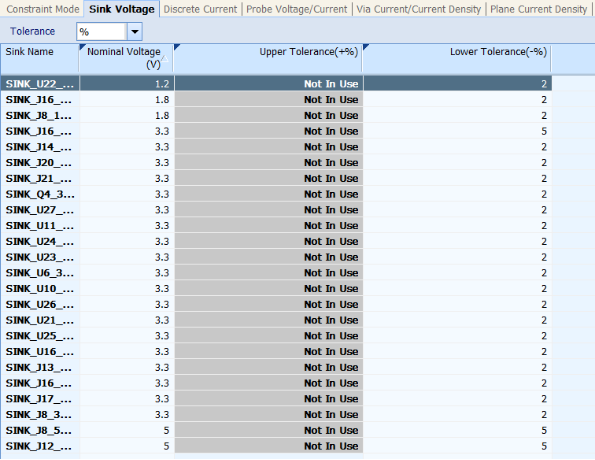This screenshot has width=595, height=460.
Task: Select the SINK_Q4_3... sink name
Action: pyautogui.click(x=40, y=194)
